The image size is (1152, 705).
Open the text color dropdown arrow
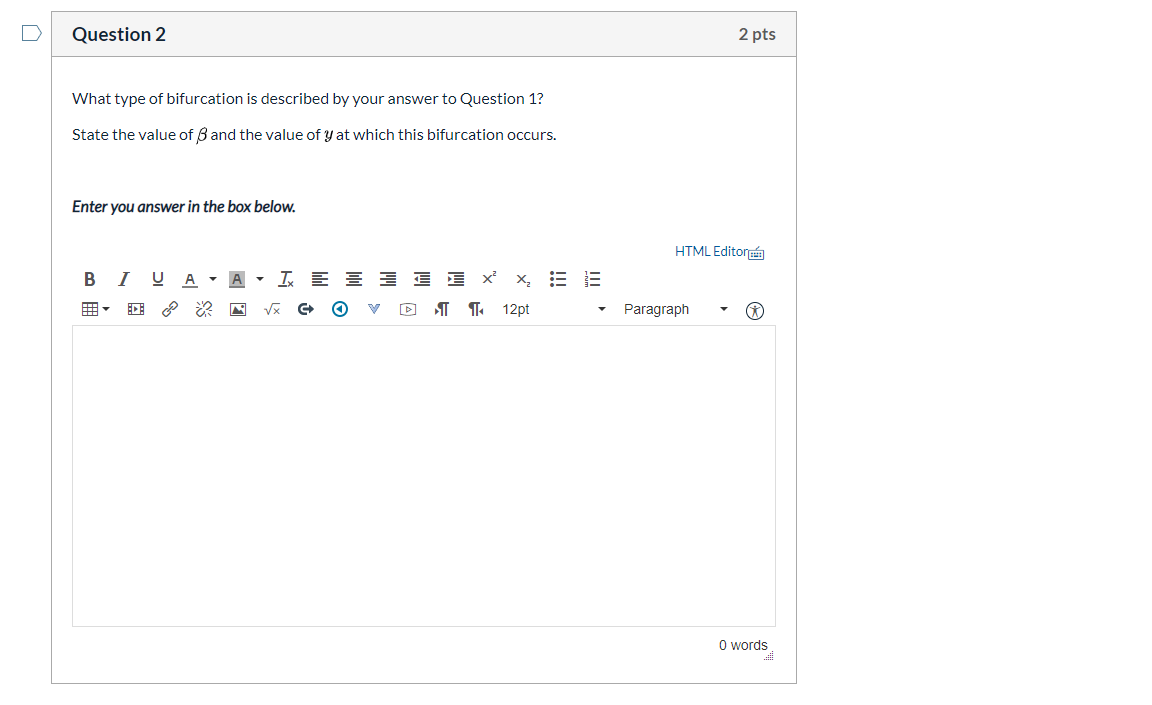pyautogui.click(x=213, y=279)
